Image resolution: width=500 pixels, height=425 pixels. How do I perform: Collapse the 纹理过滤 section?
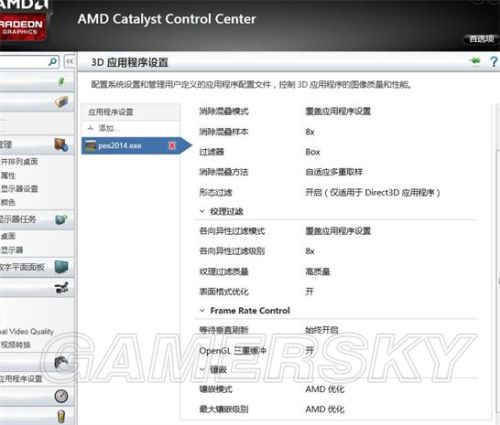[202, 211]
